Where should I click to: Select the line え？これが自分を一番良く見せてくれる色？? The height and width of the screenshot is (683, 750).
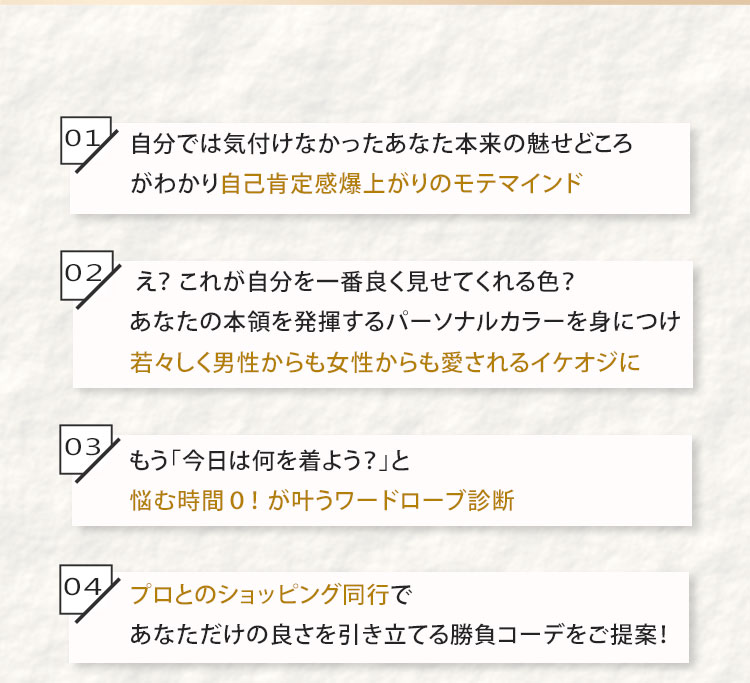coord(355,282)
